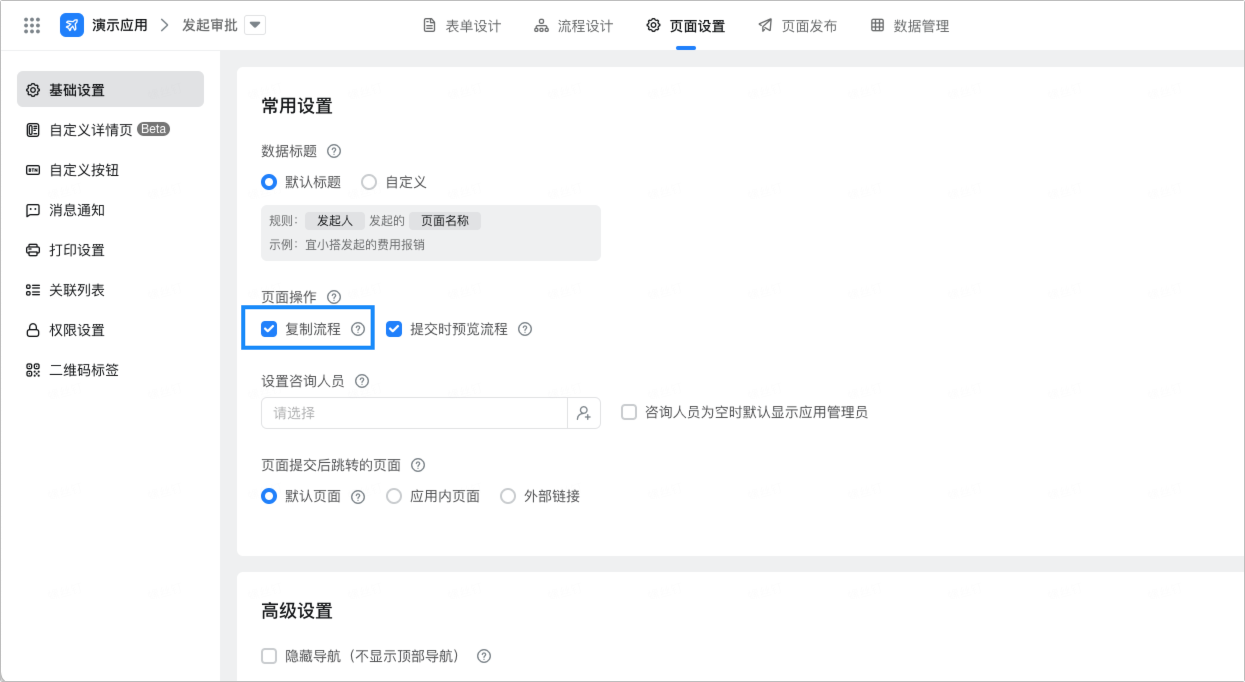Click the 页面名称 rule tag
The height and width of the screenshot is (682, 1245).
445,221
